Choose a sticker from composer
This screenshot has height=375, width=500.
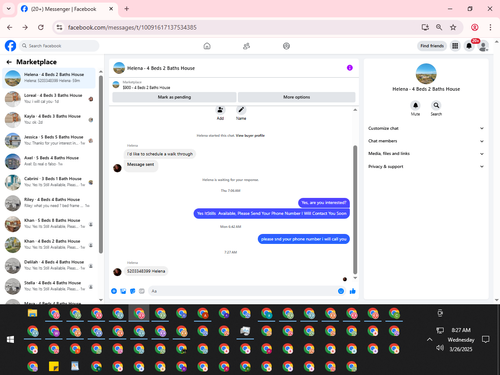click(x=132, y=291)
